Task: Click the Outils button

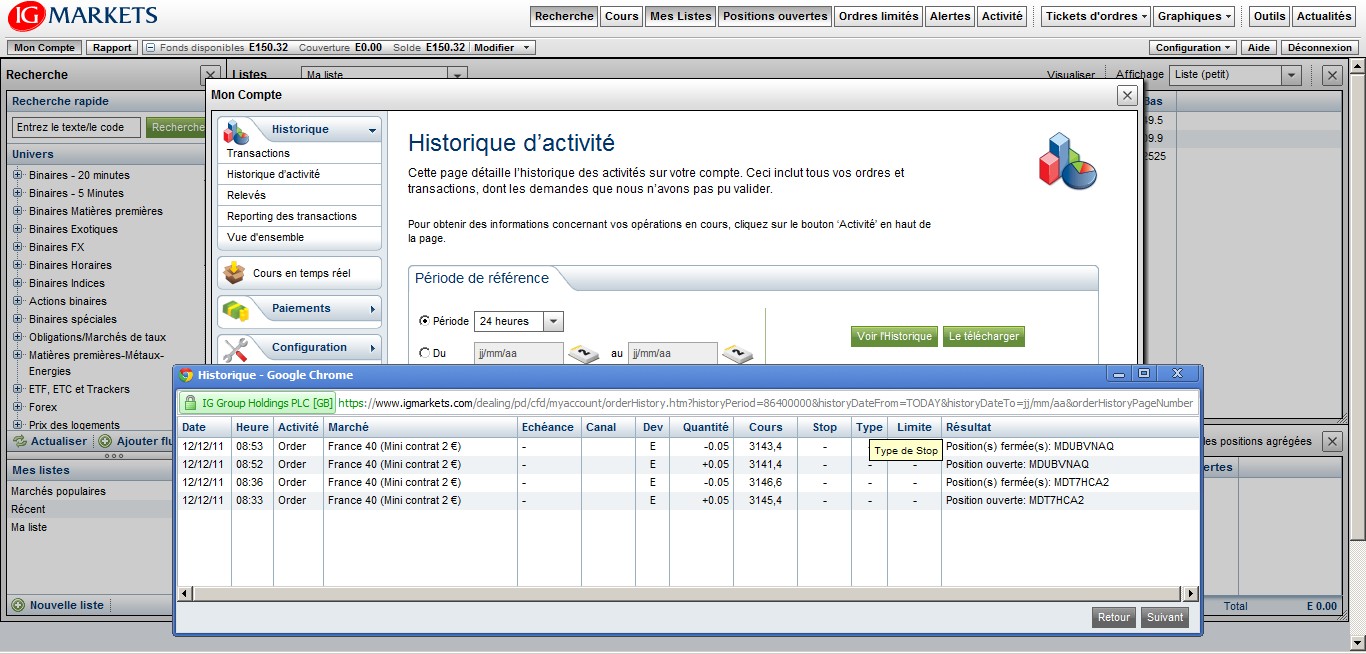Action: click(x=1269, y=16)
